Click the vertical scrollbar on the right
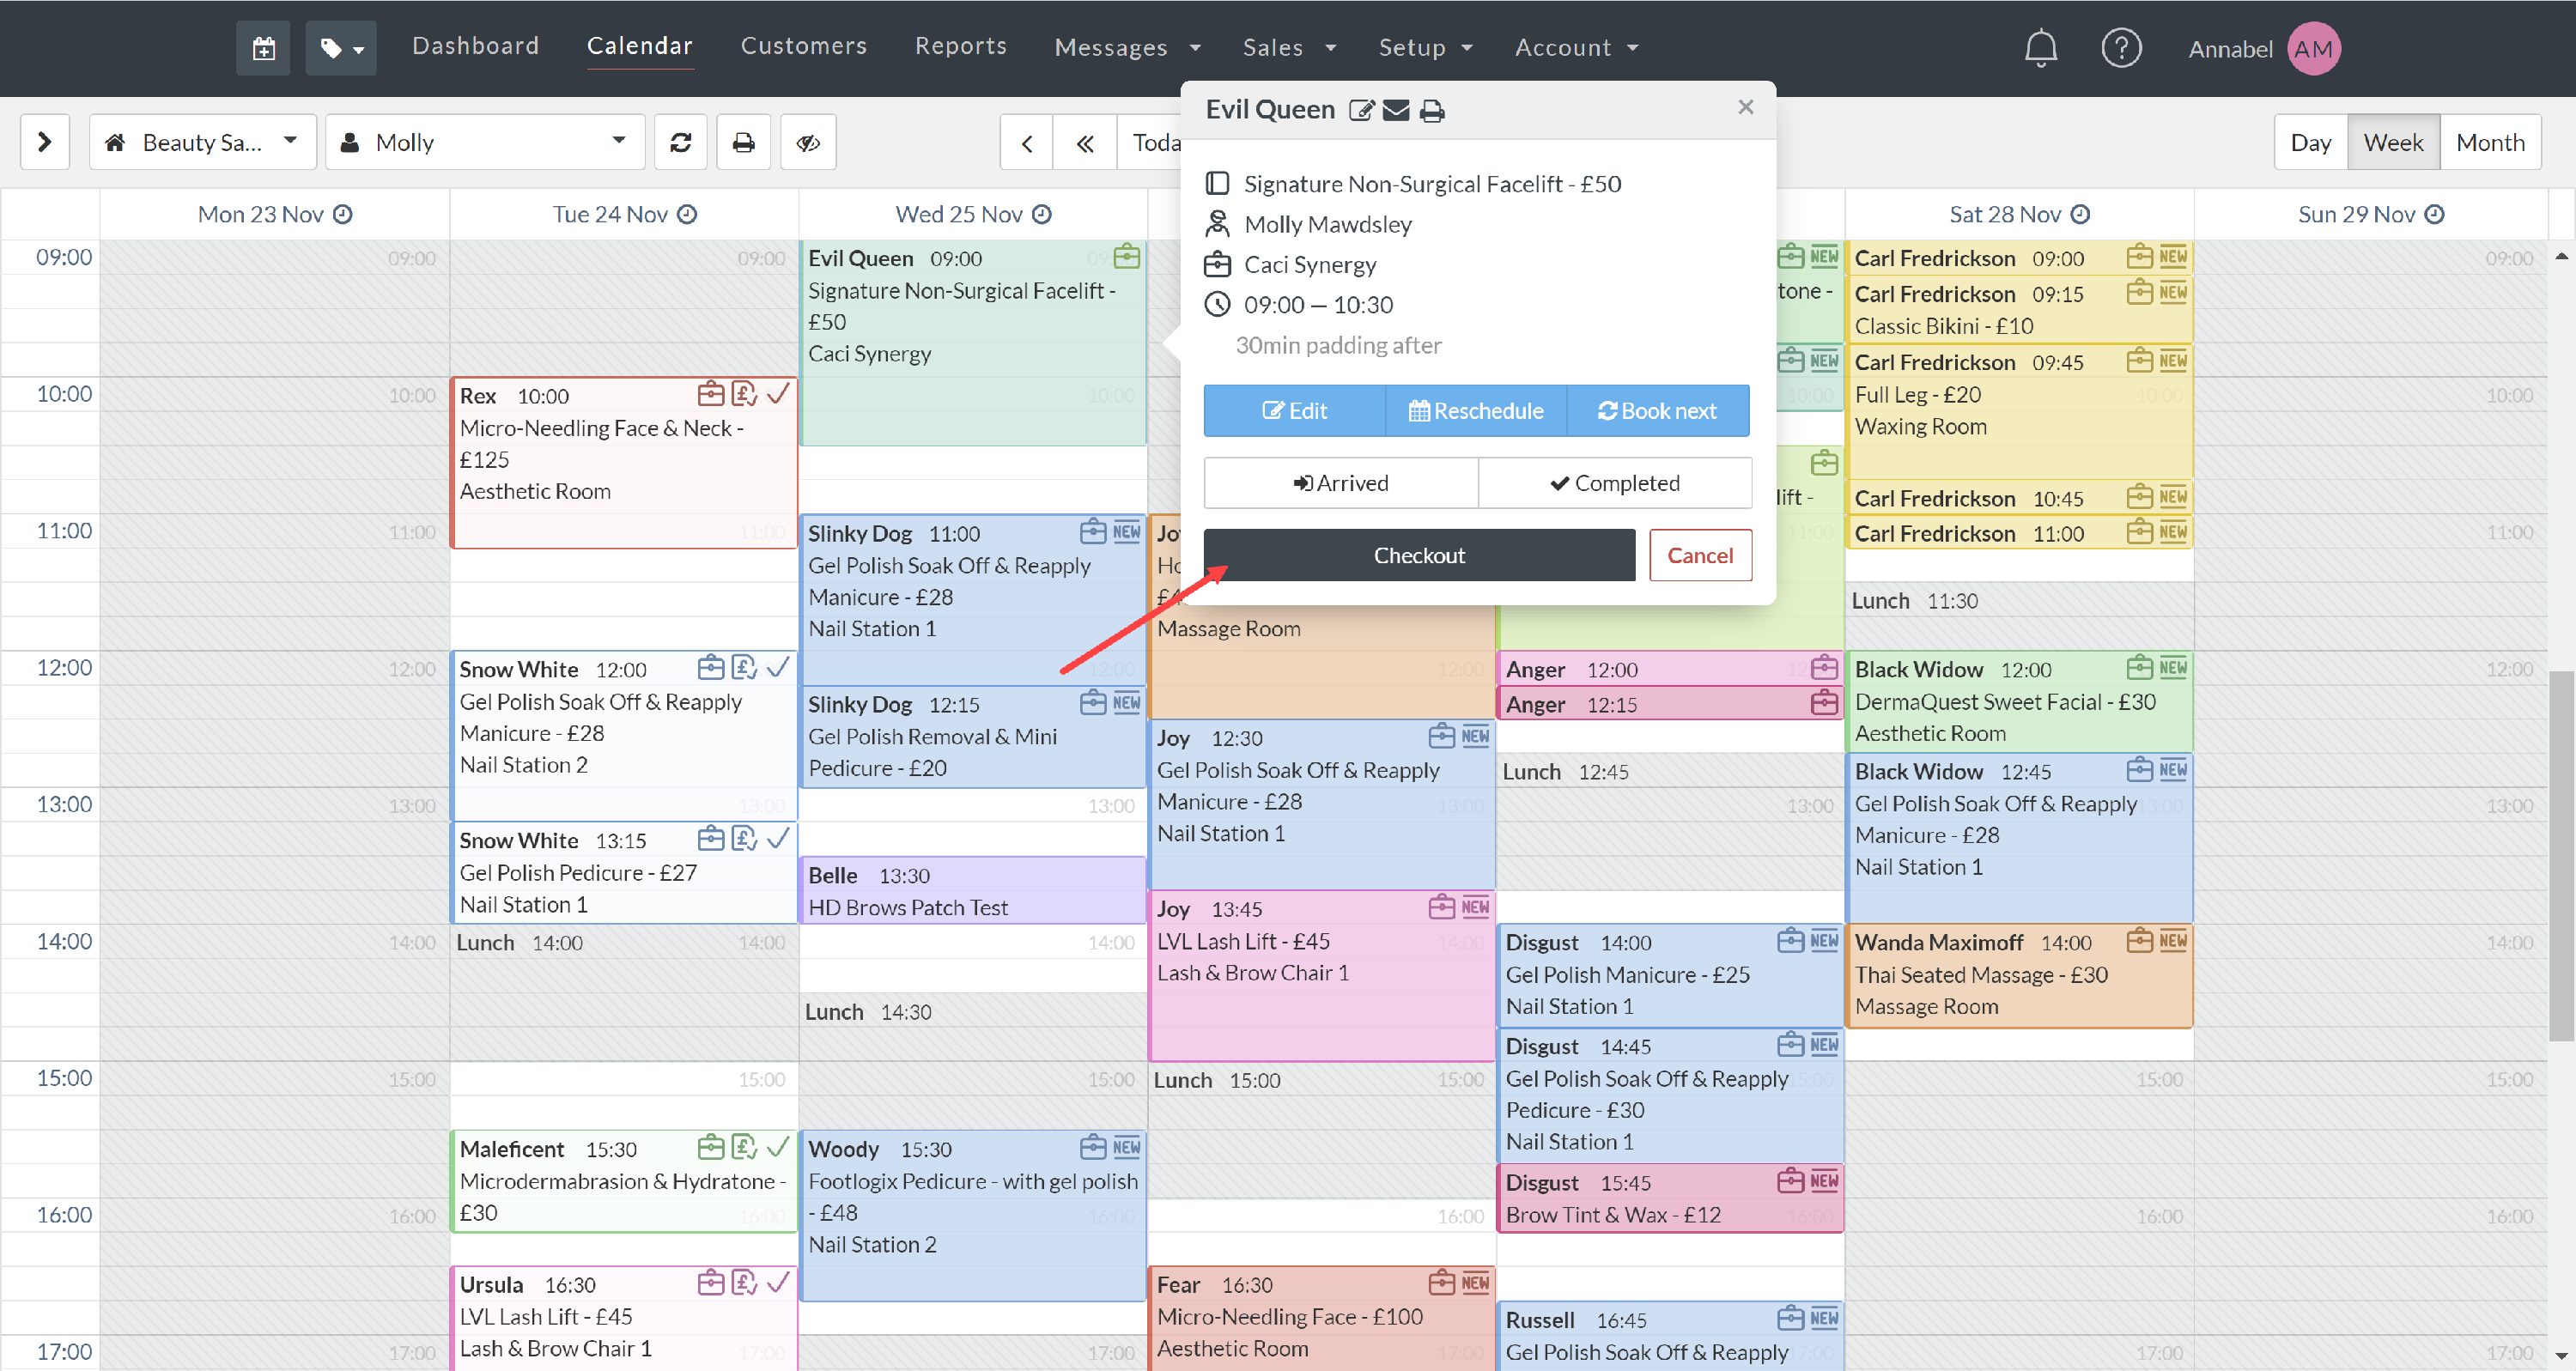Viewport: 2576px width, 1371px height. [2561, 855]
